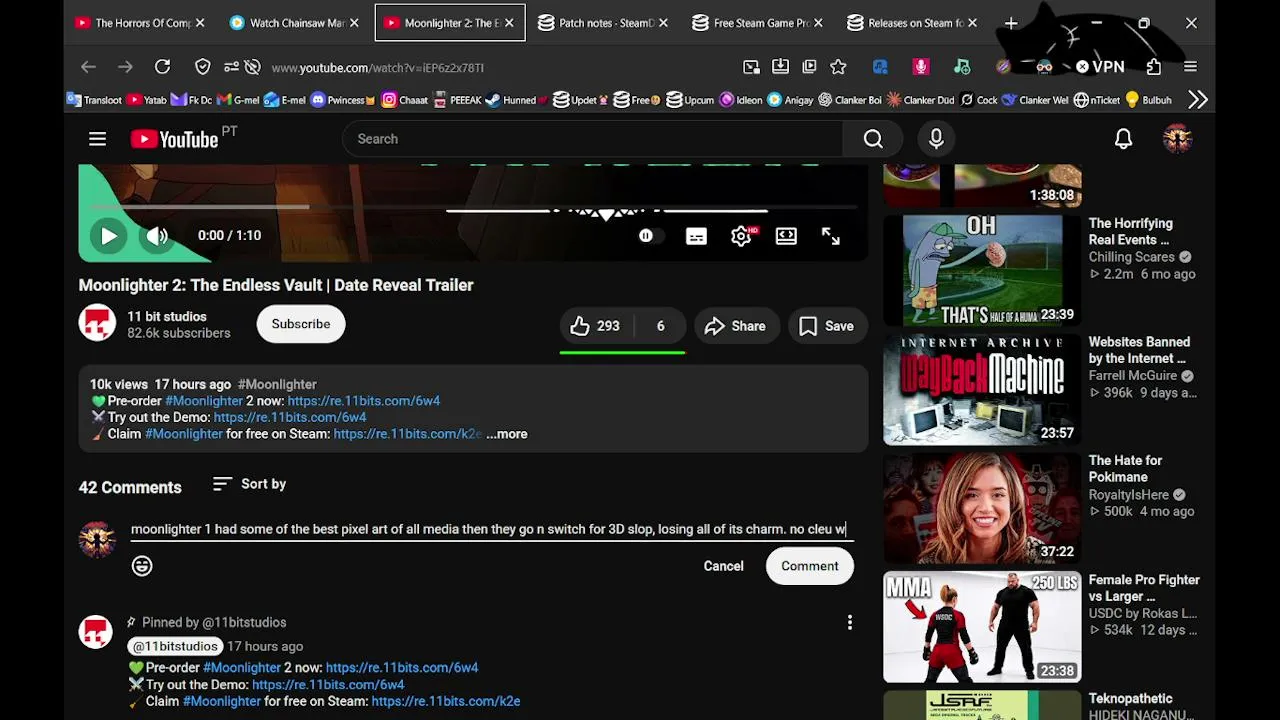Open the Sort by comments dropdown
This screenshot has height=720, width=1280.
(x=250, y=484)
